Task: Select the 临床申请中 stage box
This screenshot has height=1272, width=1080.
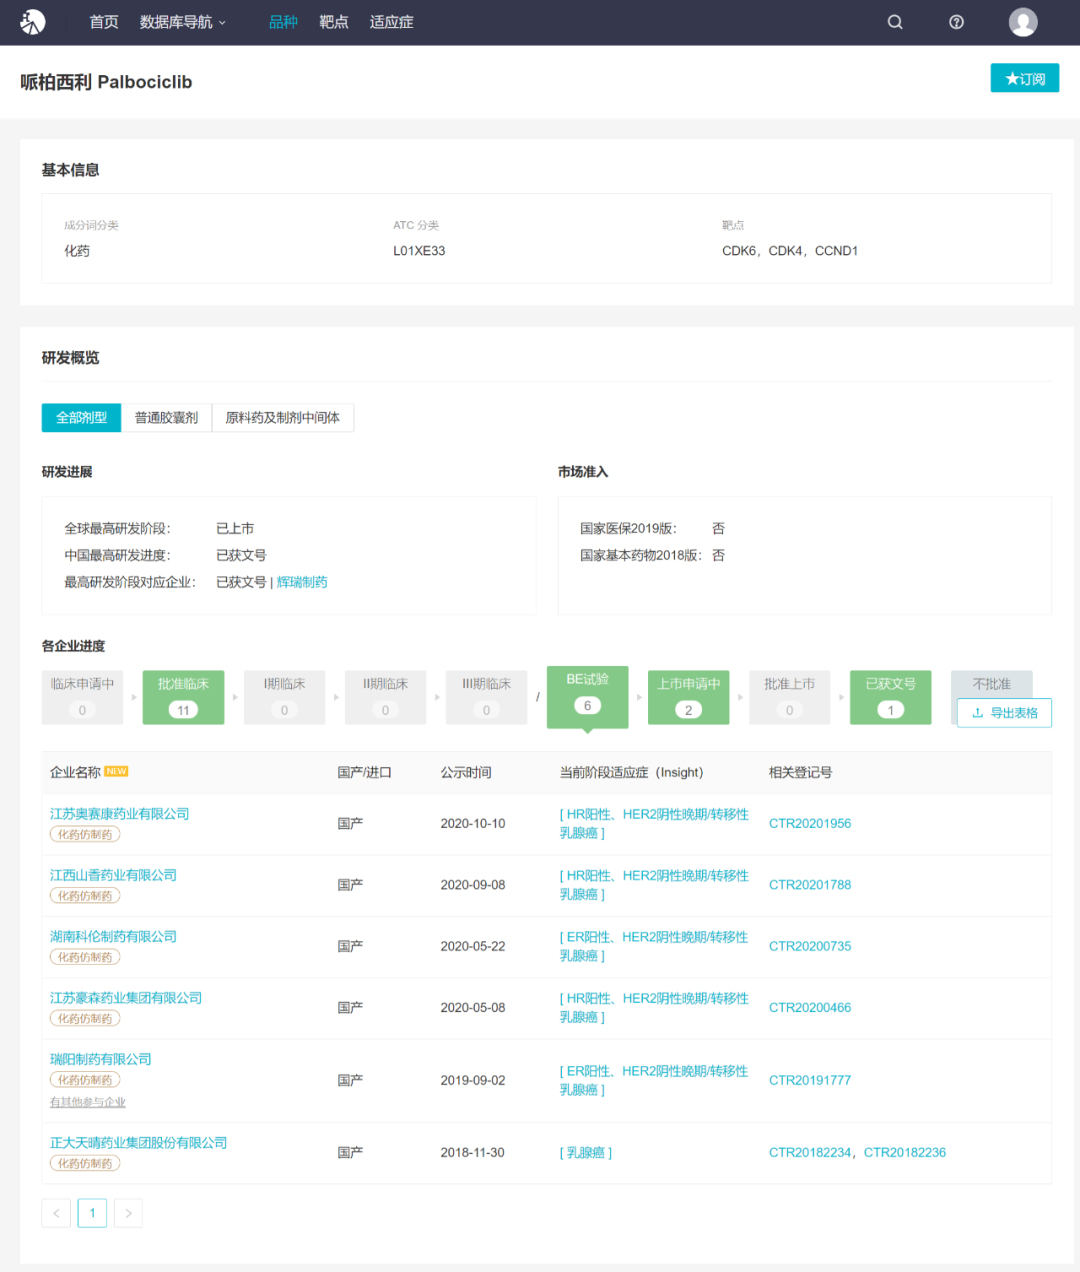Action: [83, 697]
